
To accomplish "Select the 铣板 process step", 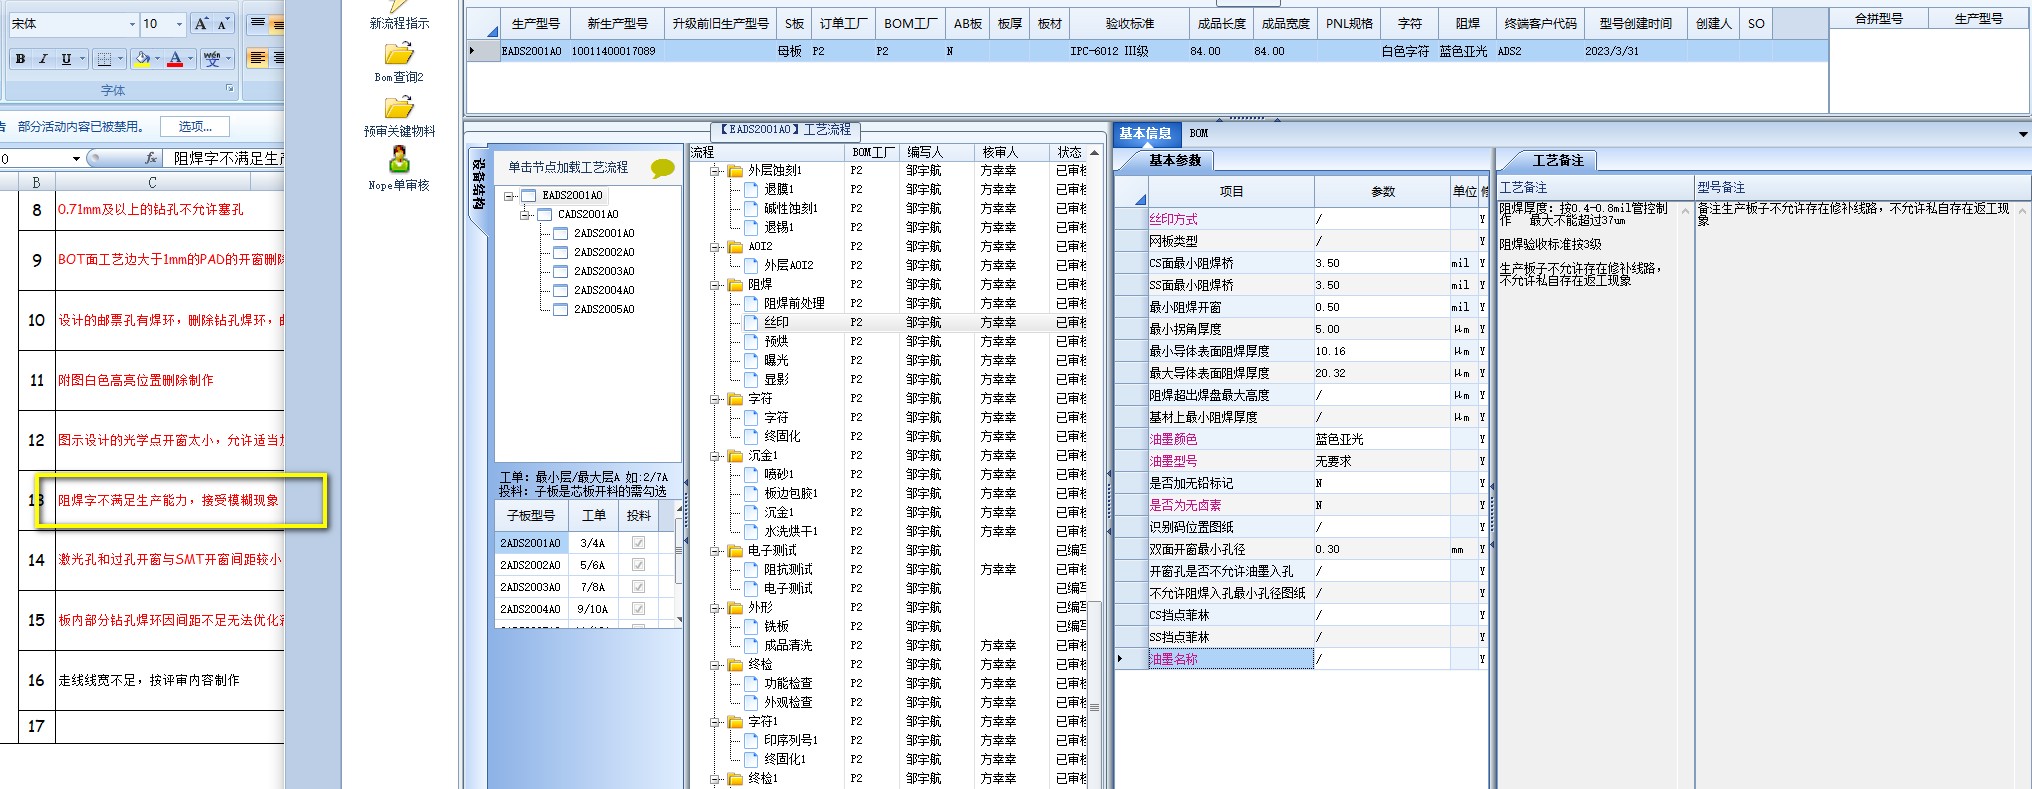I will [x=776, y=627].
